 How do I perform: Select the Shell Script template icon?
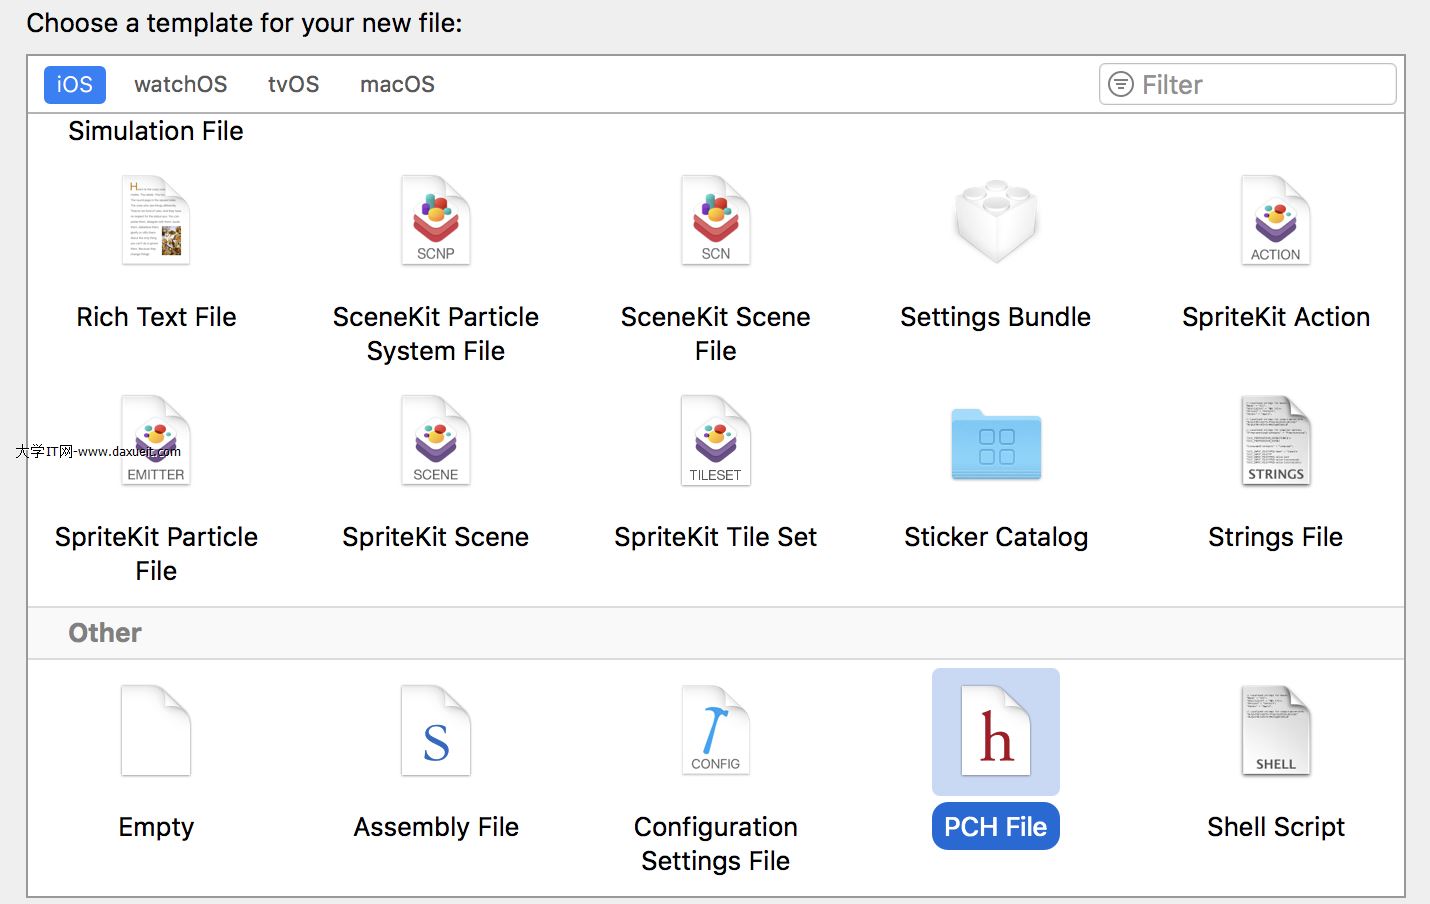point(1276,731)
